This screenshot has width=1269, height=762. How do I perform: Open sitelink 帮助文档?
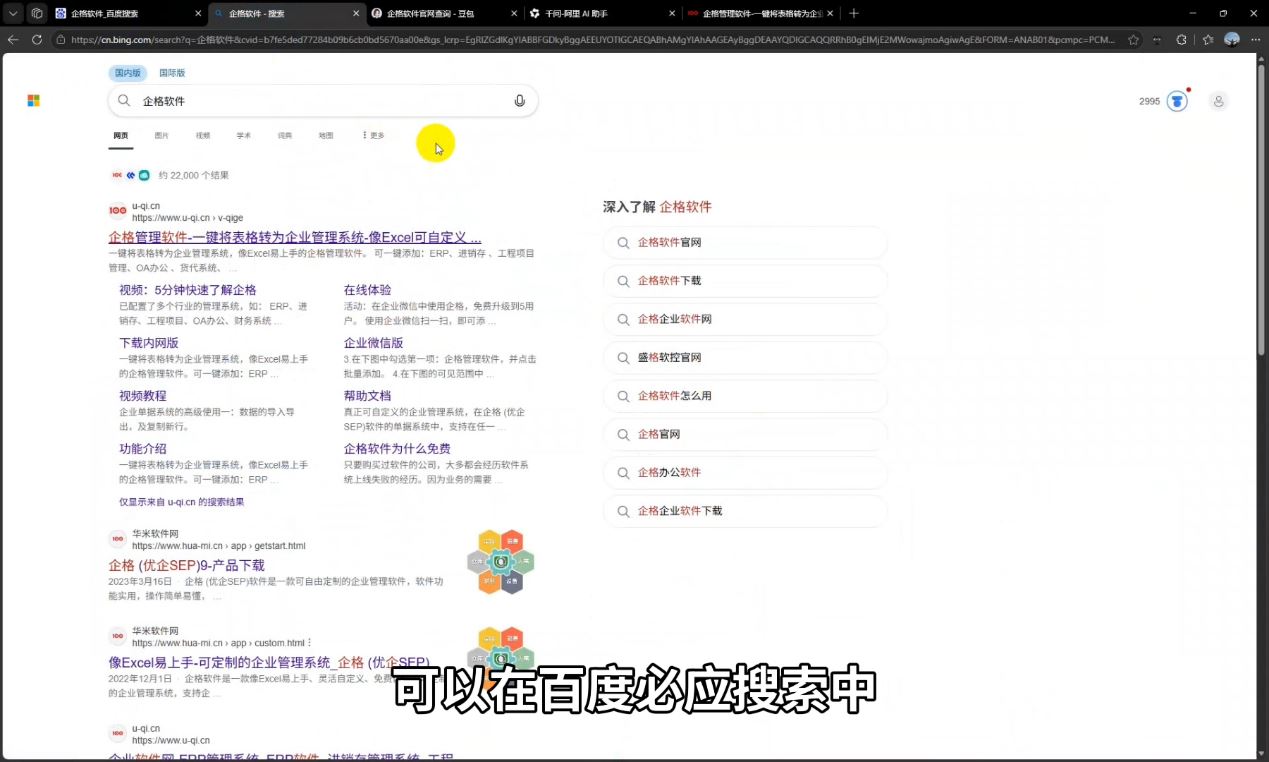[x=368, y=396]
